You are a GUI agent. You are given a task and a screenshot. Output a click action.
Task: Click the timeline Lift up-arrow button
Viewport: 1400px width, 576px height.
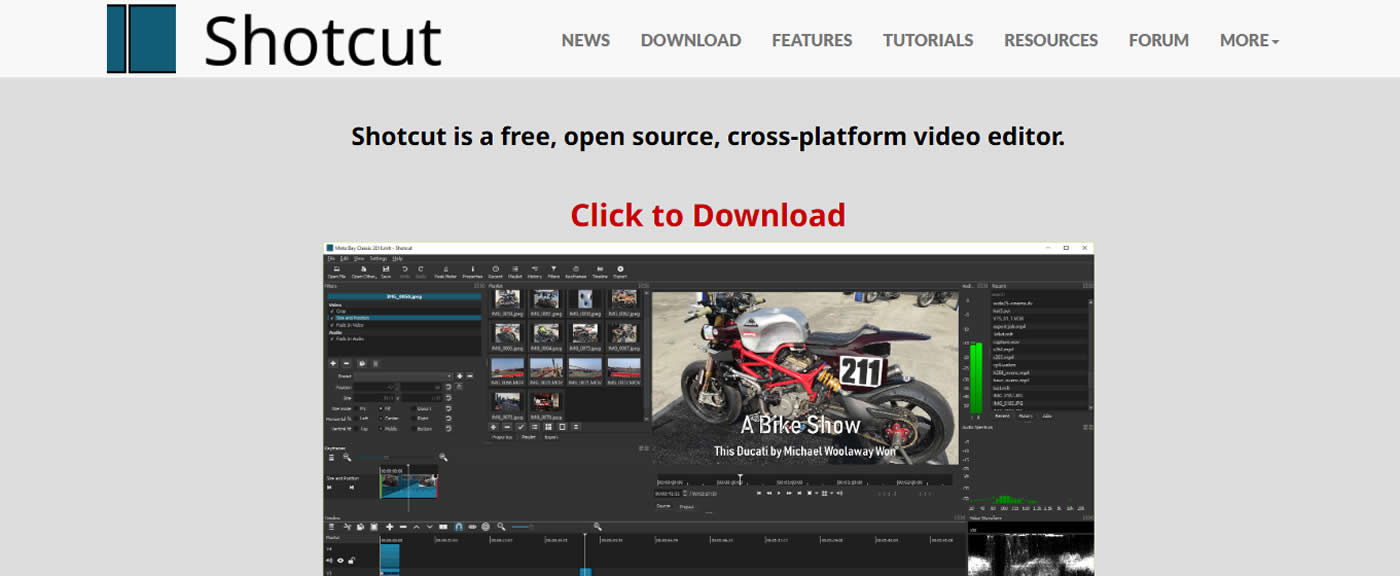coord(416,527)
